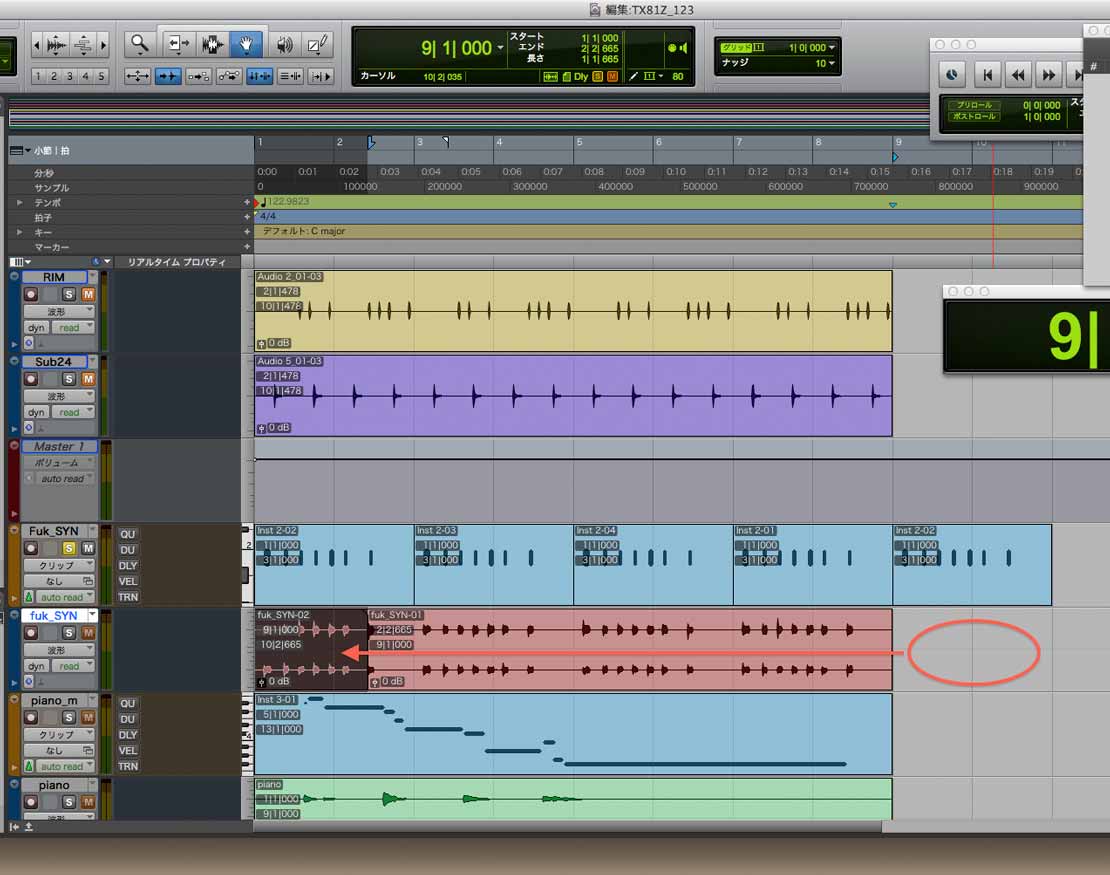
Task: Open the fuk_SYN audio track name dropdown arrow
Action: (x=92, y=615)
